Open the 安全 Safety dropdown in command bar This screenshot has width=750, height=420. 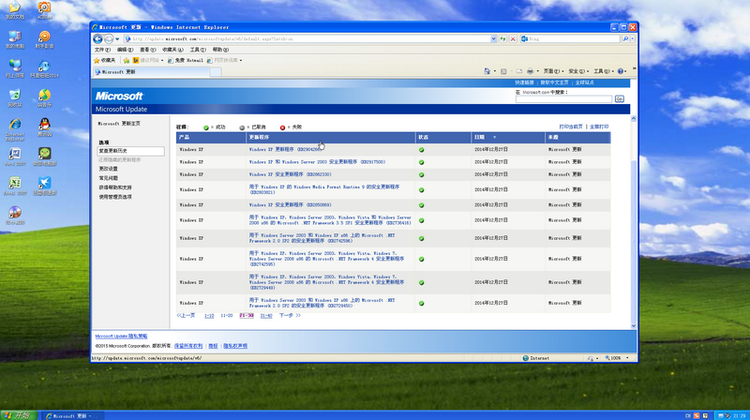[578, 71]
